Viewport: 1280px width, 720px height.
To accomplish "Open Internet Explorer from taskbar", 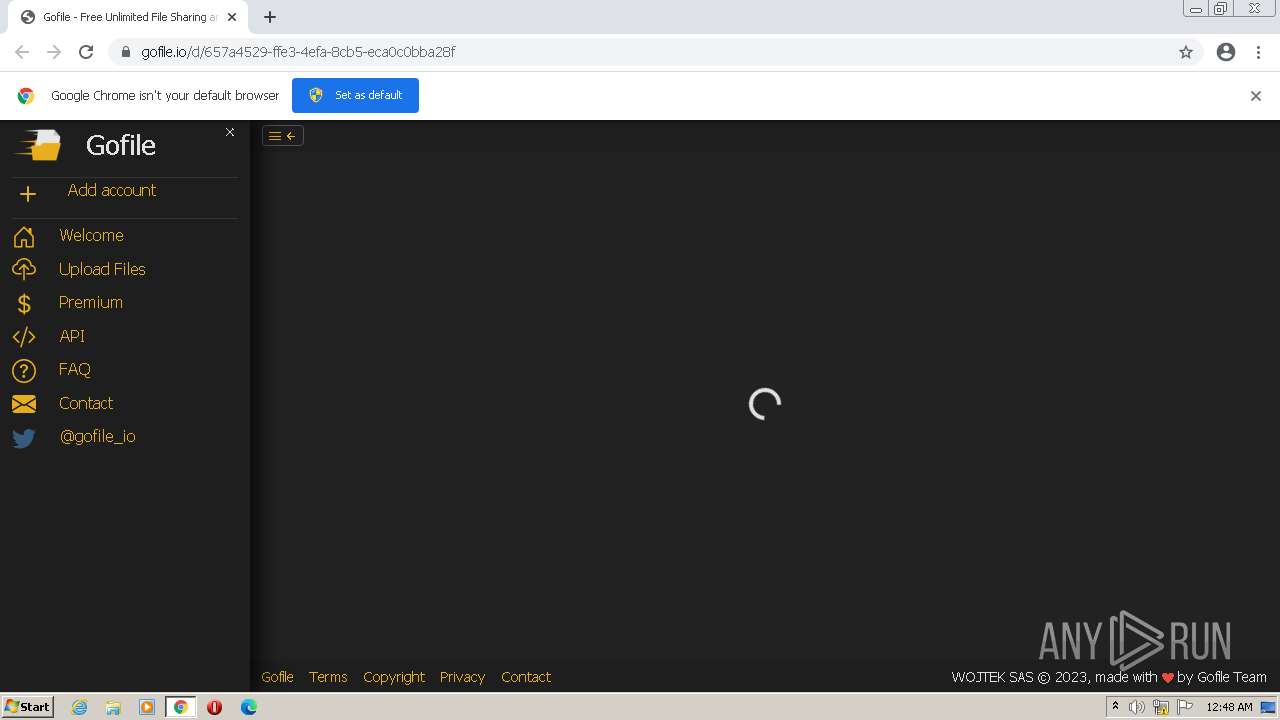I will (x=80, y=707).
